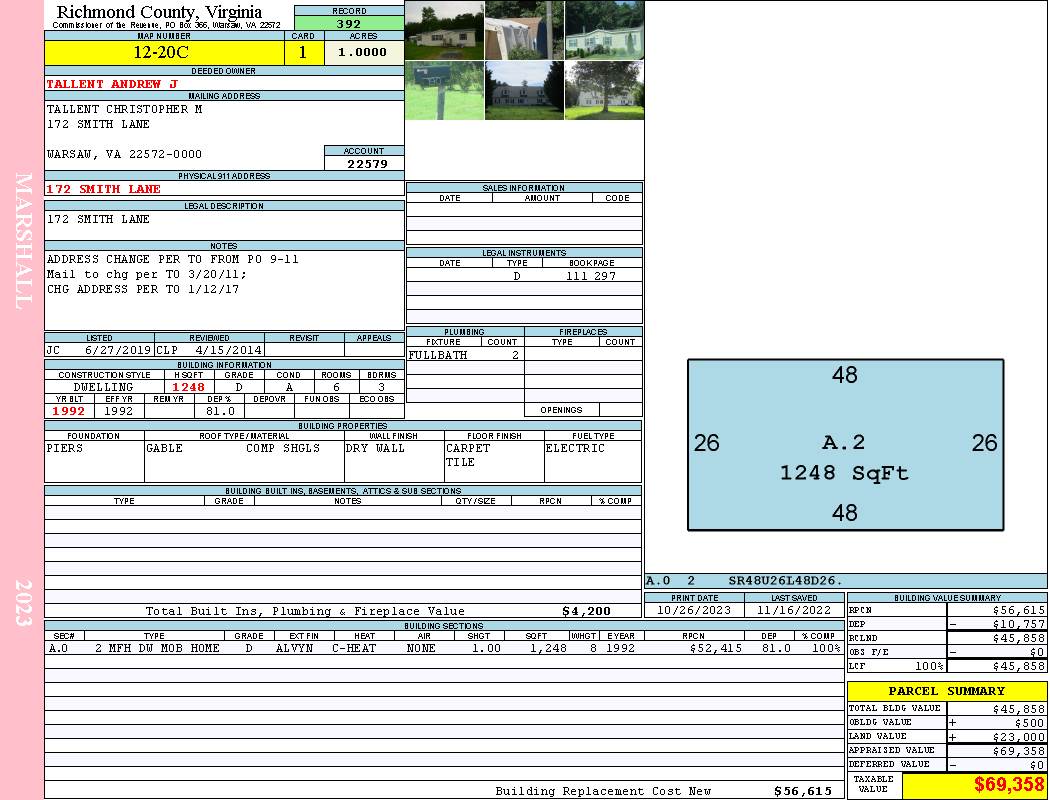Click the yellow Parcel Summary header
The width and height of the screenshot is (1050, 800).
coord(946,691)
